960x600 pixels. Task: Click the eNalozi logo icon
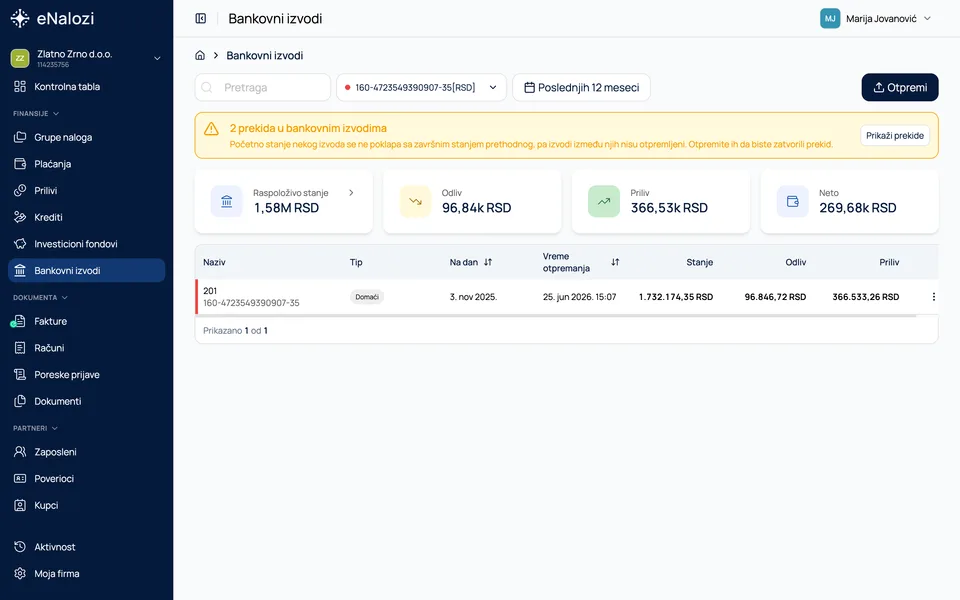point(20,18)
